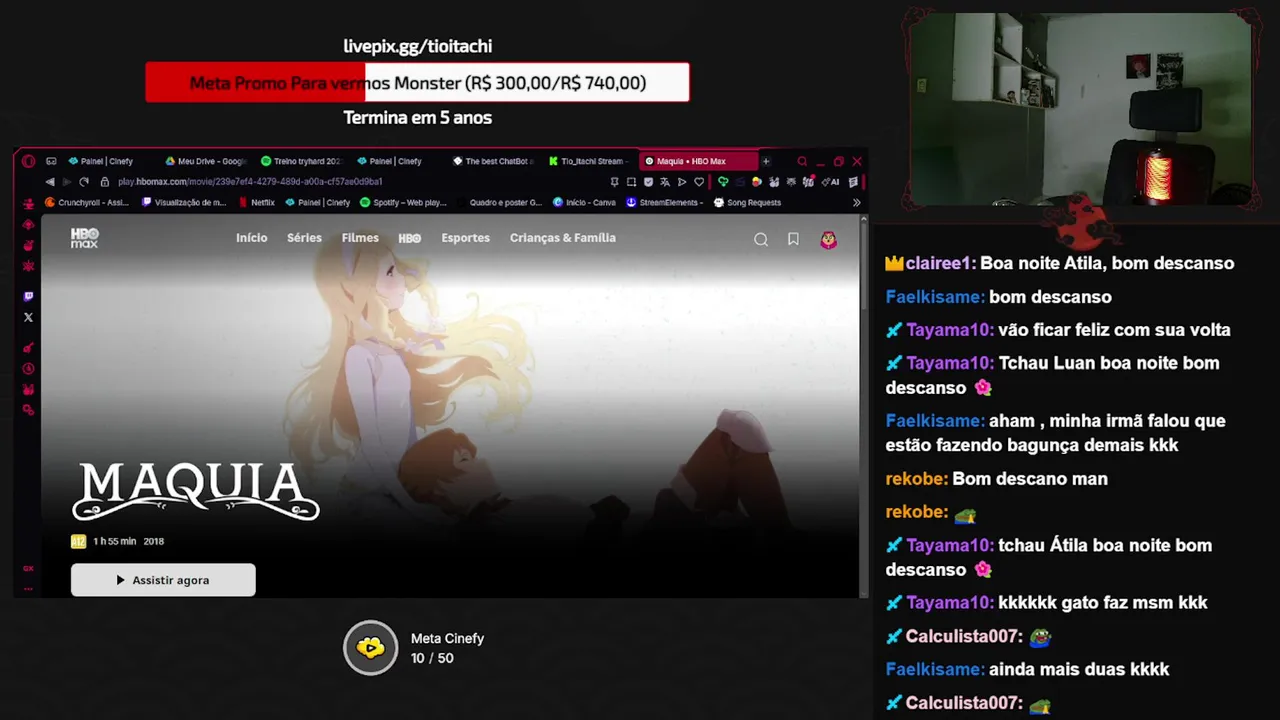Open a new tab with plus button
This screenshot has width=1280, height=720.
[766, 161]
